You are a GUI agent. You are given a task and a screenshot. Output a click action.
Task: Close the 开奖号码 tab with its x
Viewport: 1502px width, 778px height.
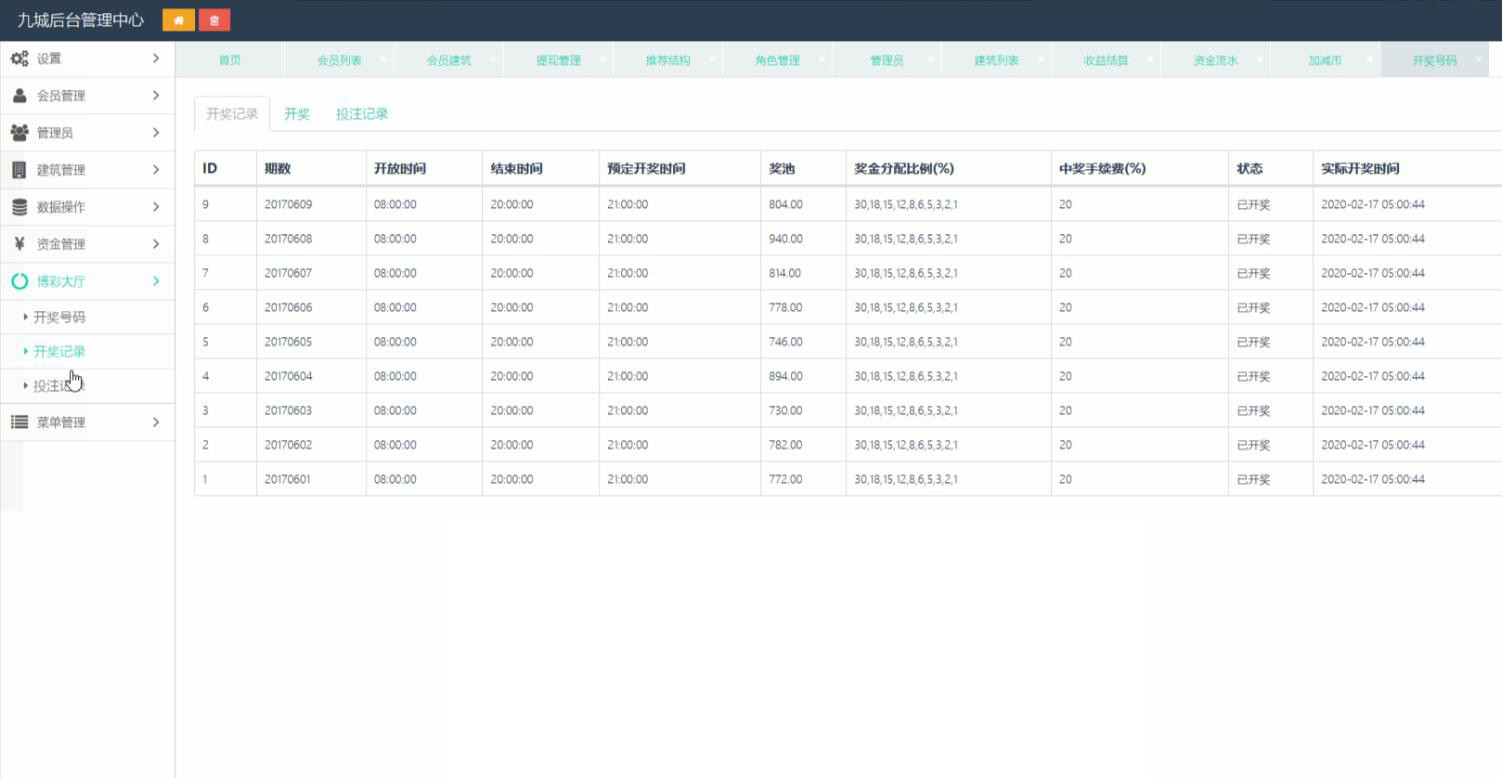1479,59
